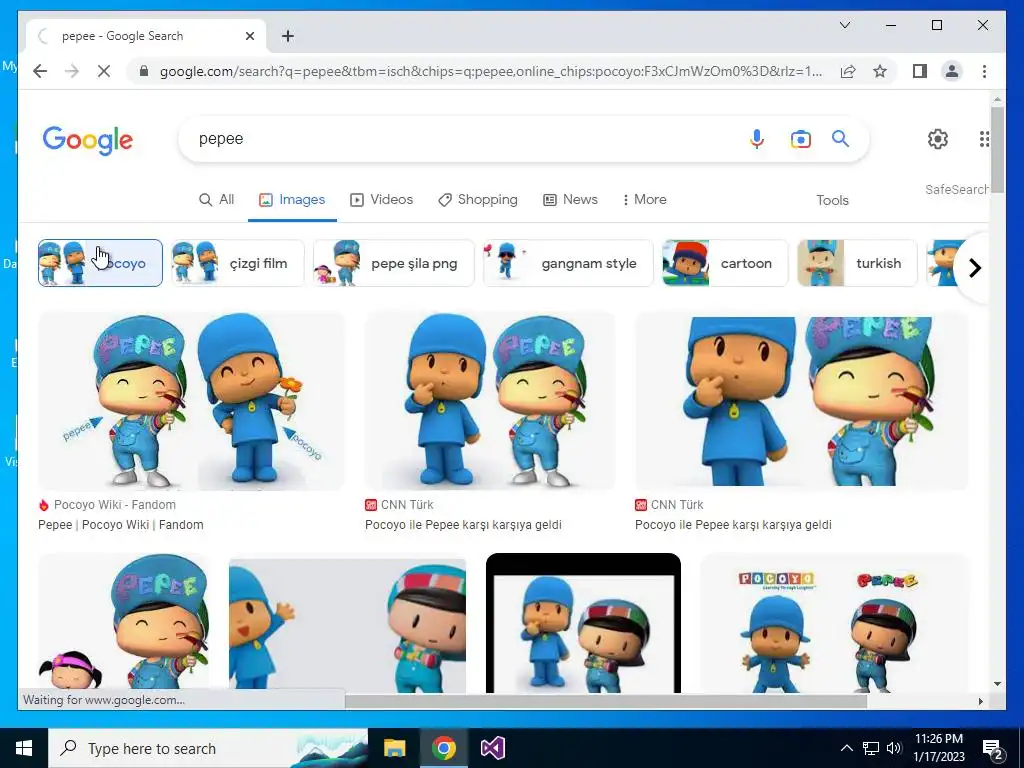Go forward using browser forward arrow
This screenshot has width=1024, height=768.
pyautogui.click(x=72, y=71)
